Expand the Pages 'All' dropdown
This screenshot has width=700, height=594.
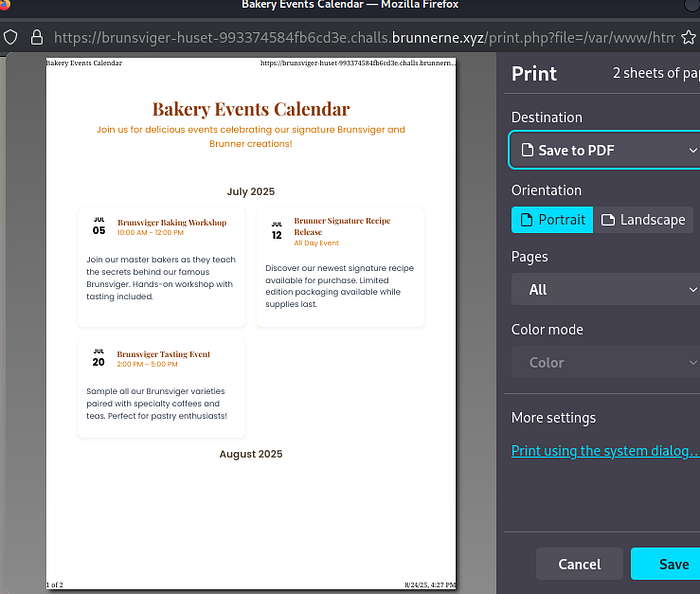604,289
